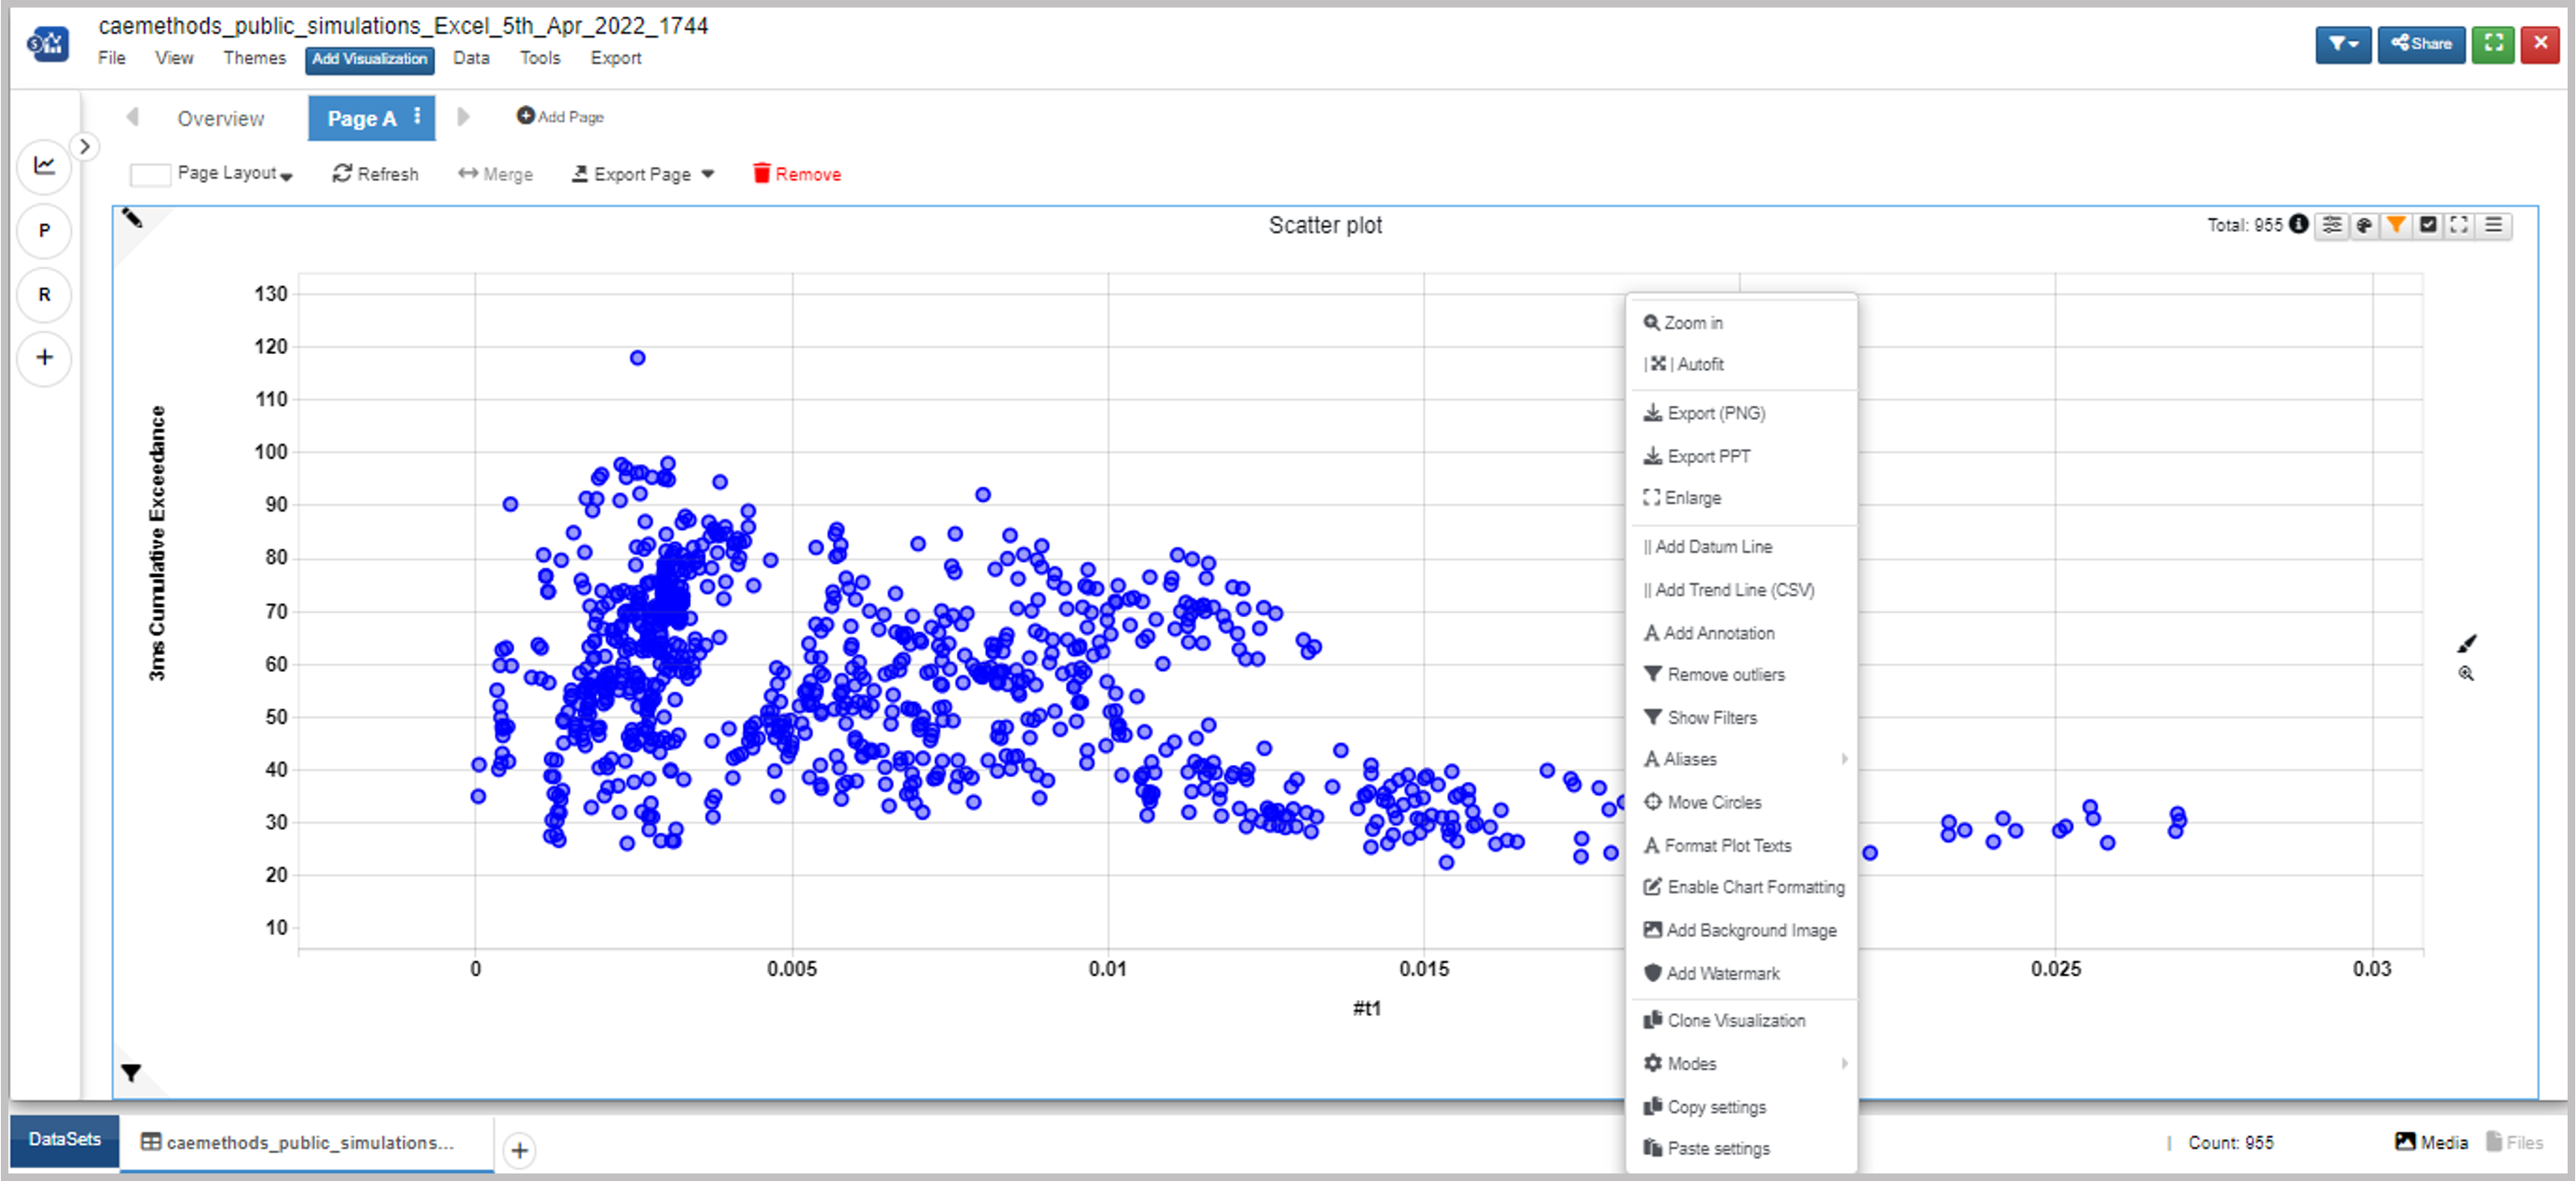Click the chart icon in left sidebar
Viewport: 2576px width, 1181px height.
(x=44, y=165)
